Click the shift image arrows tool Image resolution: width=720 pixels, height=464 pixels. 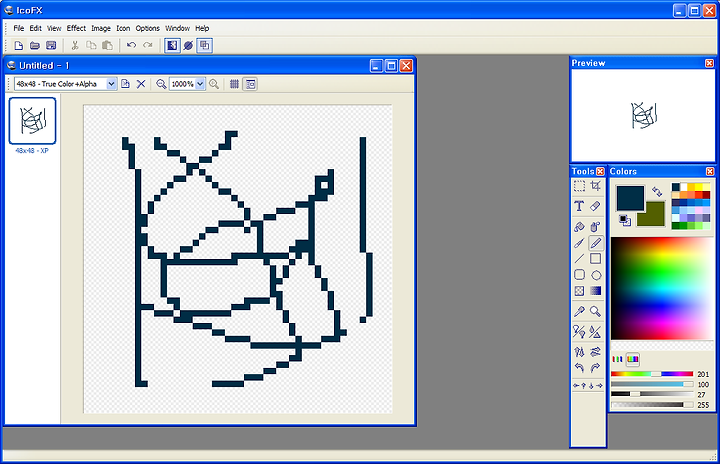[588, 385]
